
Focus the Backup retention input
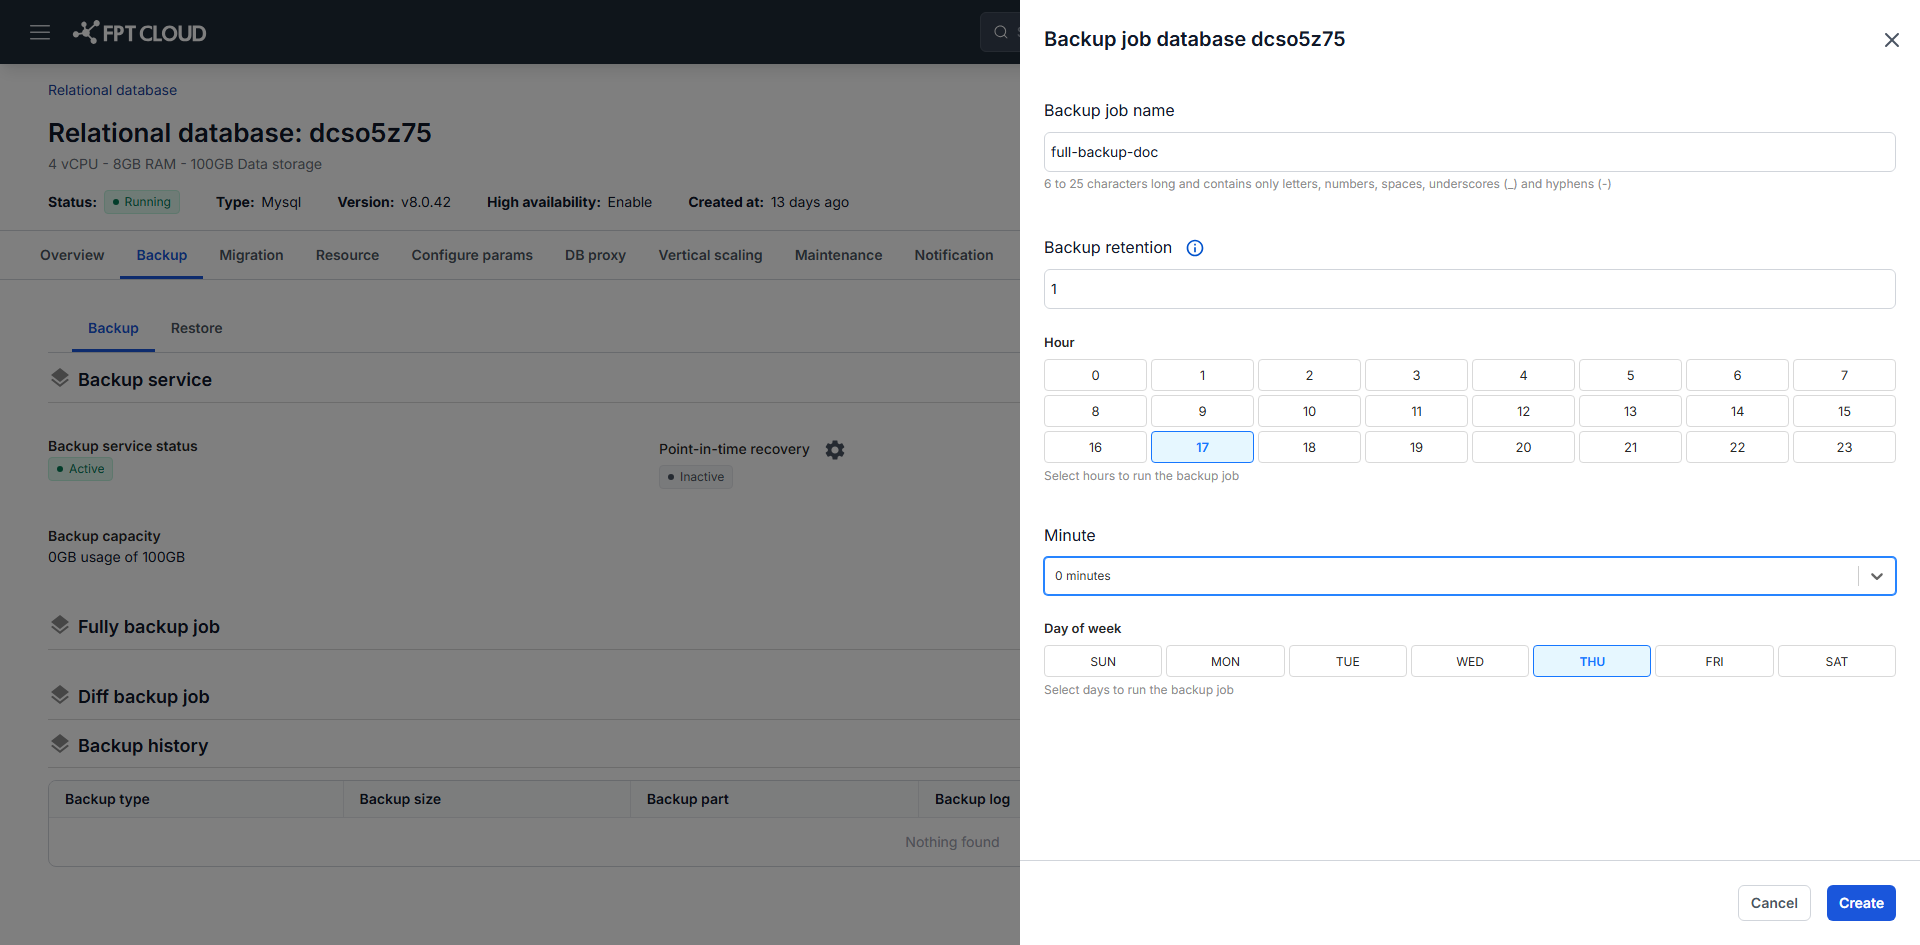point(1470,289)
